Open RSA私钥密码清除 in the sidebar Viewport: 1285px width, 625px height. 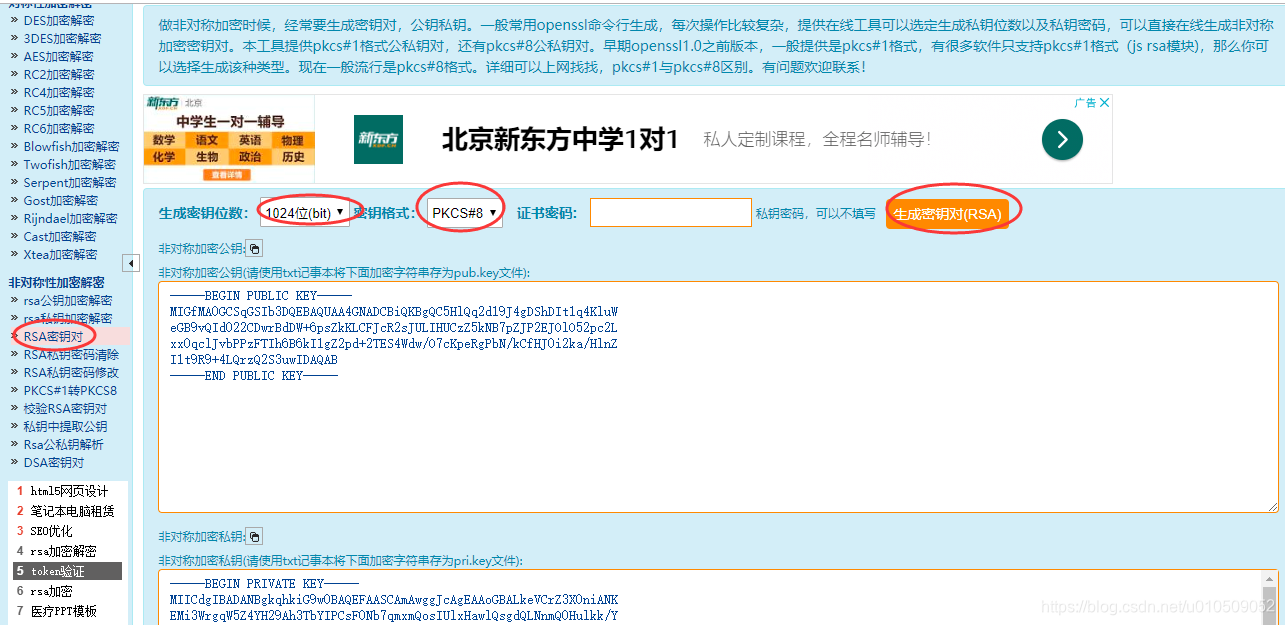click(71, 354)
